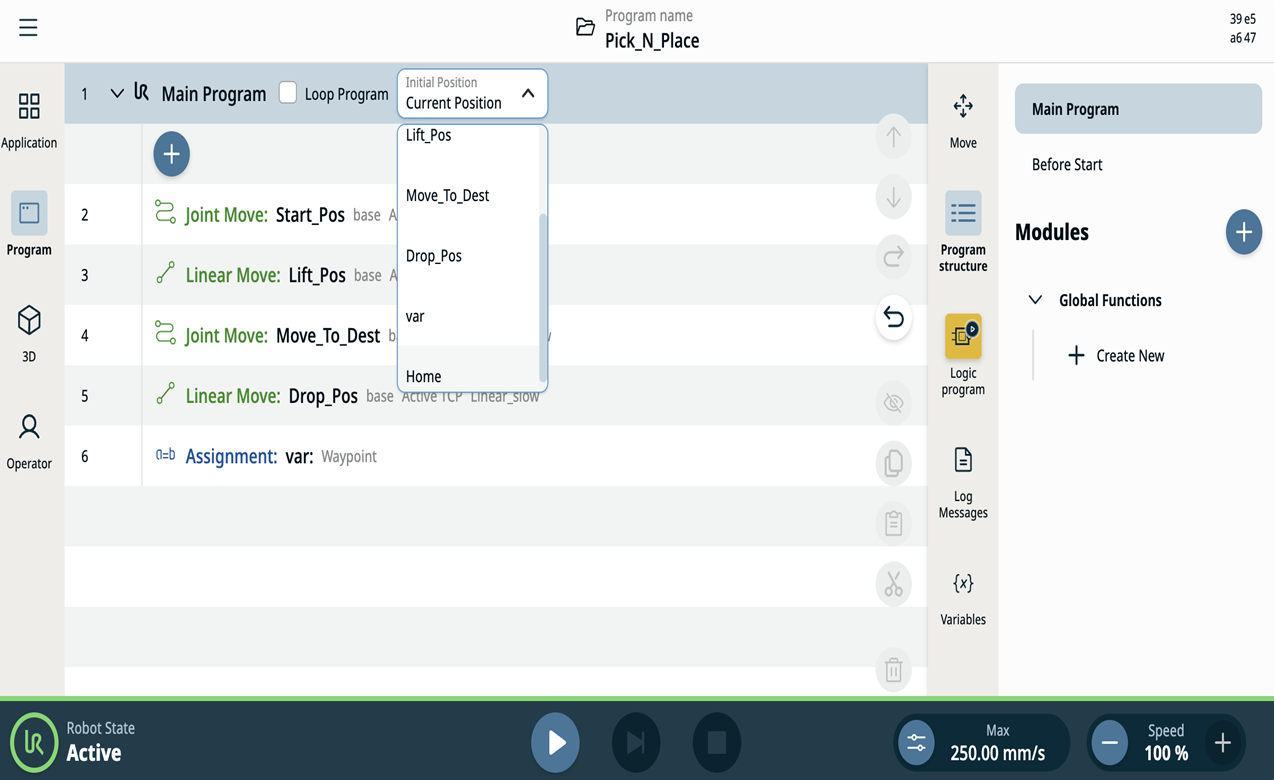Viewport: 1274px width, 780px height.
Task: Toggle robot state power button
Action: click(x=33, y=742)
